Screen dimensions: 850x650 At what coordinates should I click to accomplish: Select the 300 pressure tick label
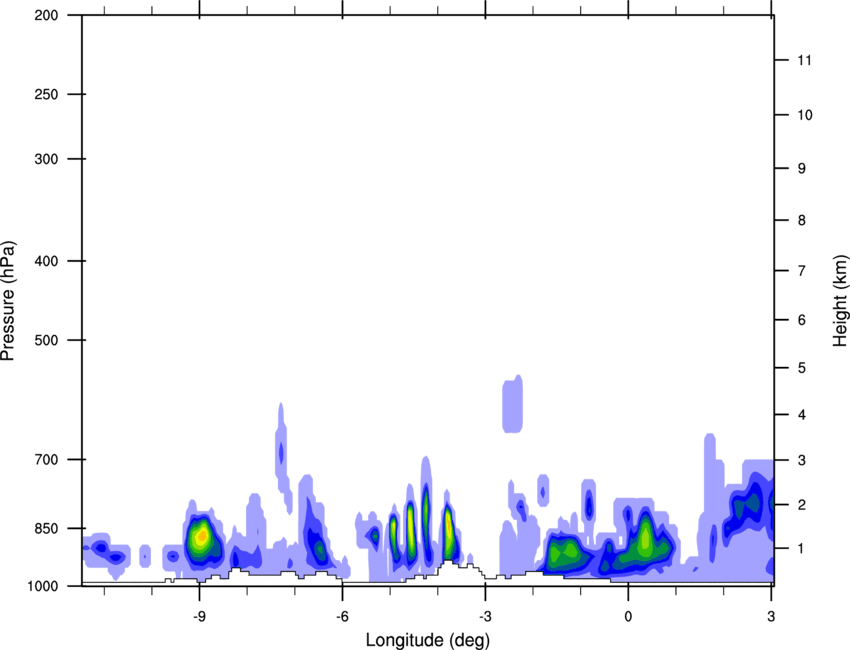coord(46,159)
